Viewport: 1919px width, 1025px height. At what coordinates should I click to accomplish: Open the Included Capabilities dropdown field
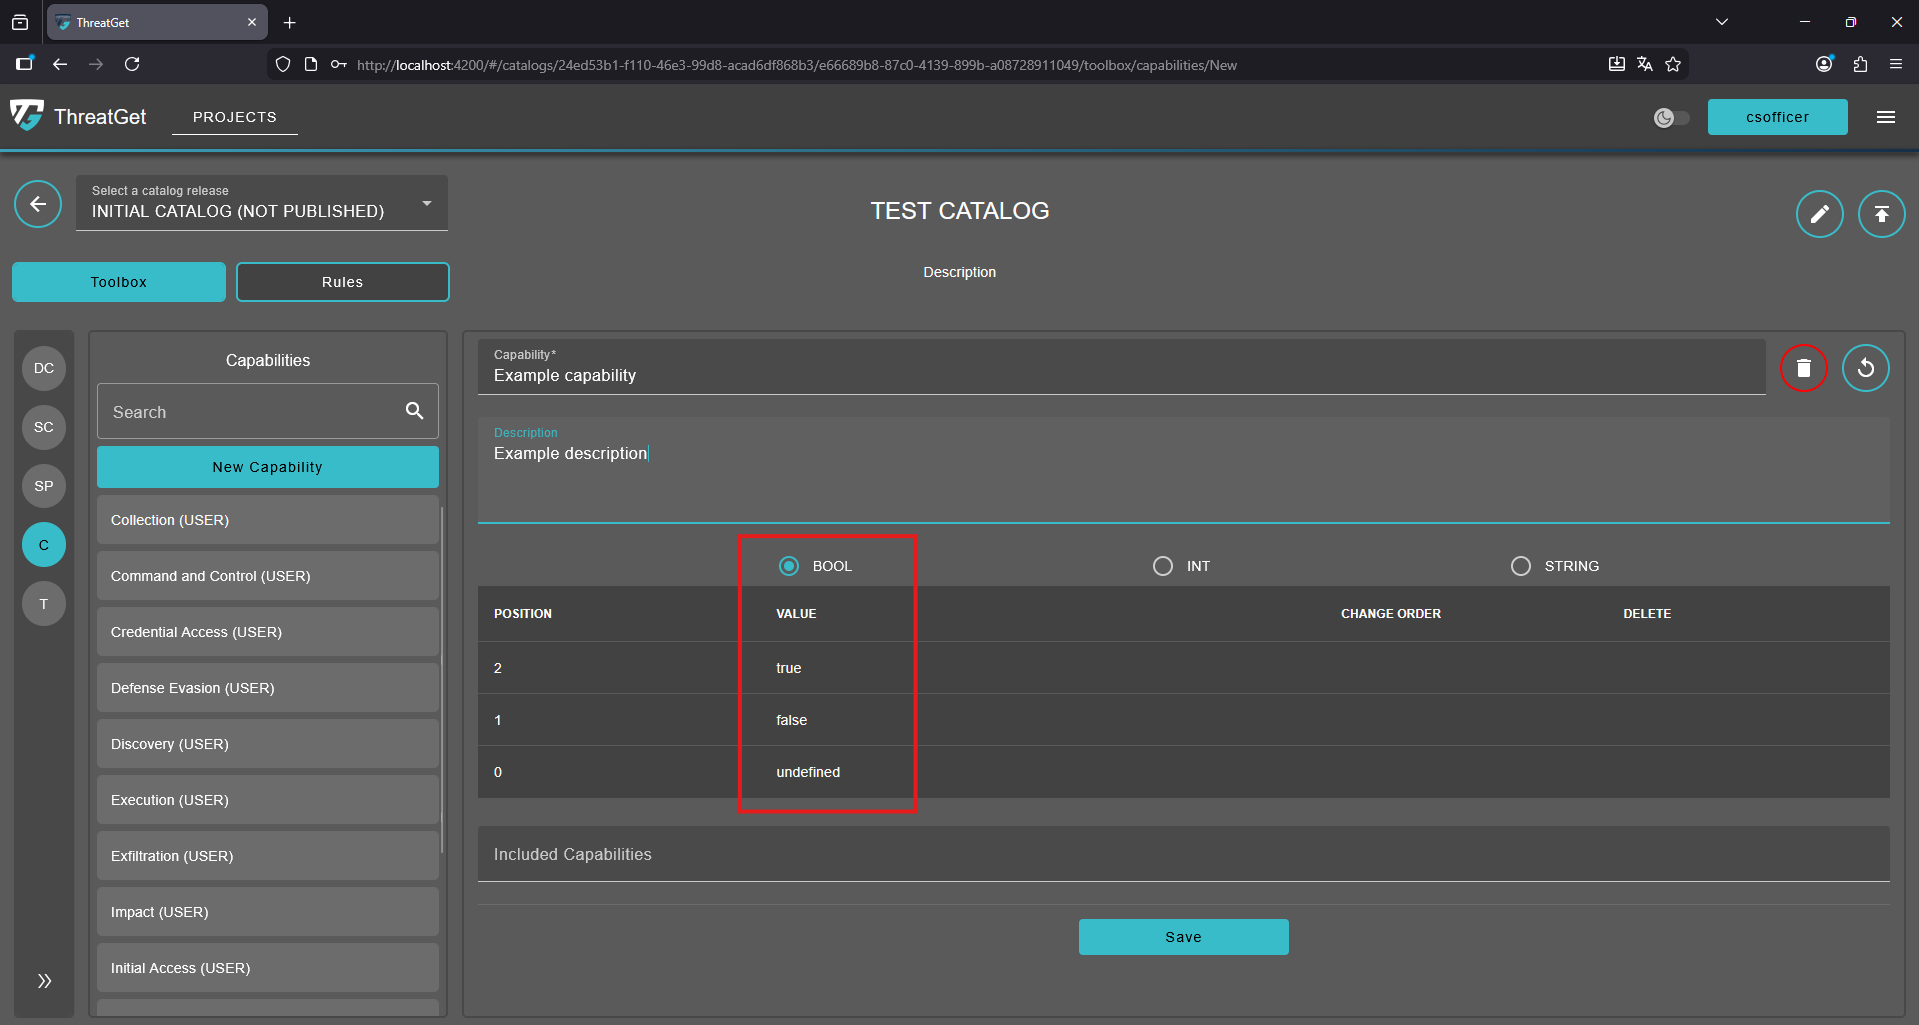[x=1183, y=855]
